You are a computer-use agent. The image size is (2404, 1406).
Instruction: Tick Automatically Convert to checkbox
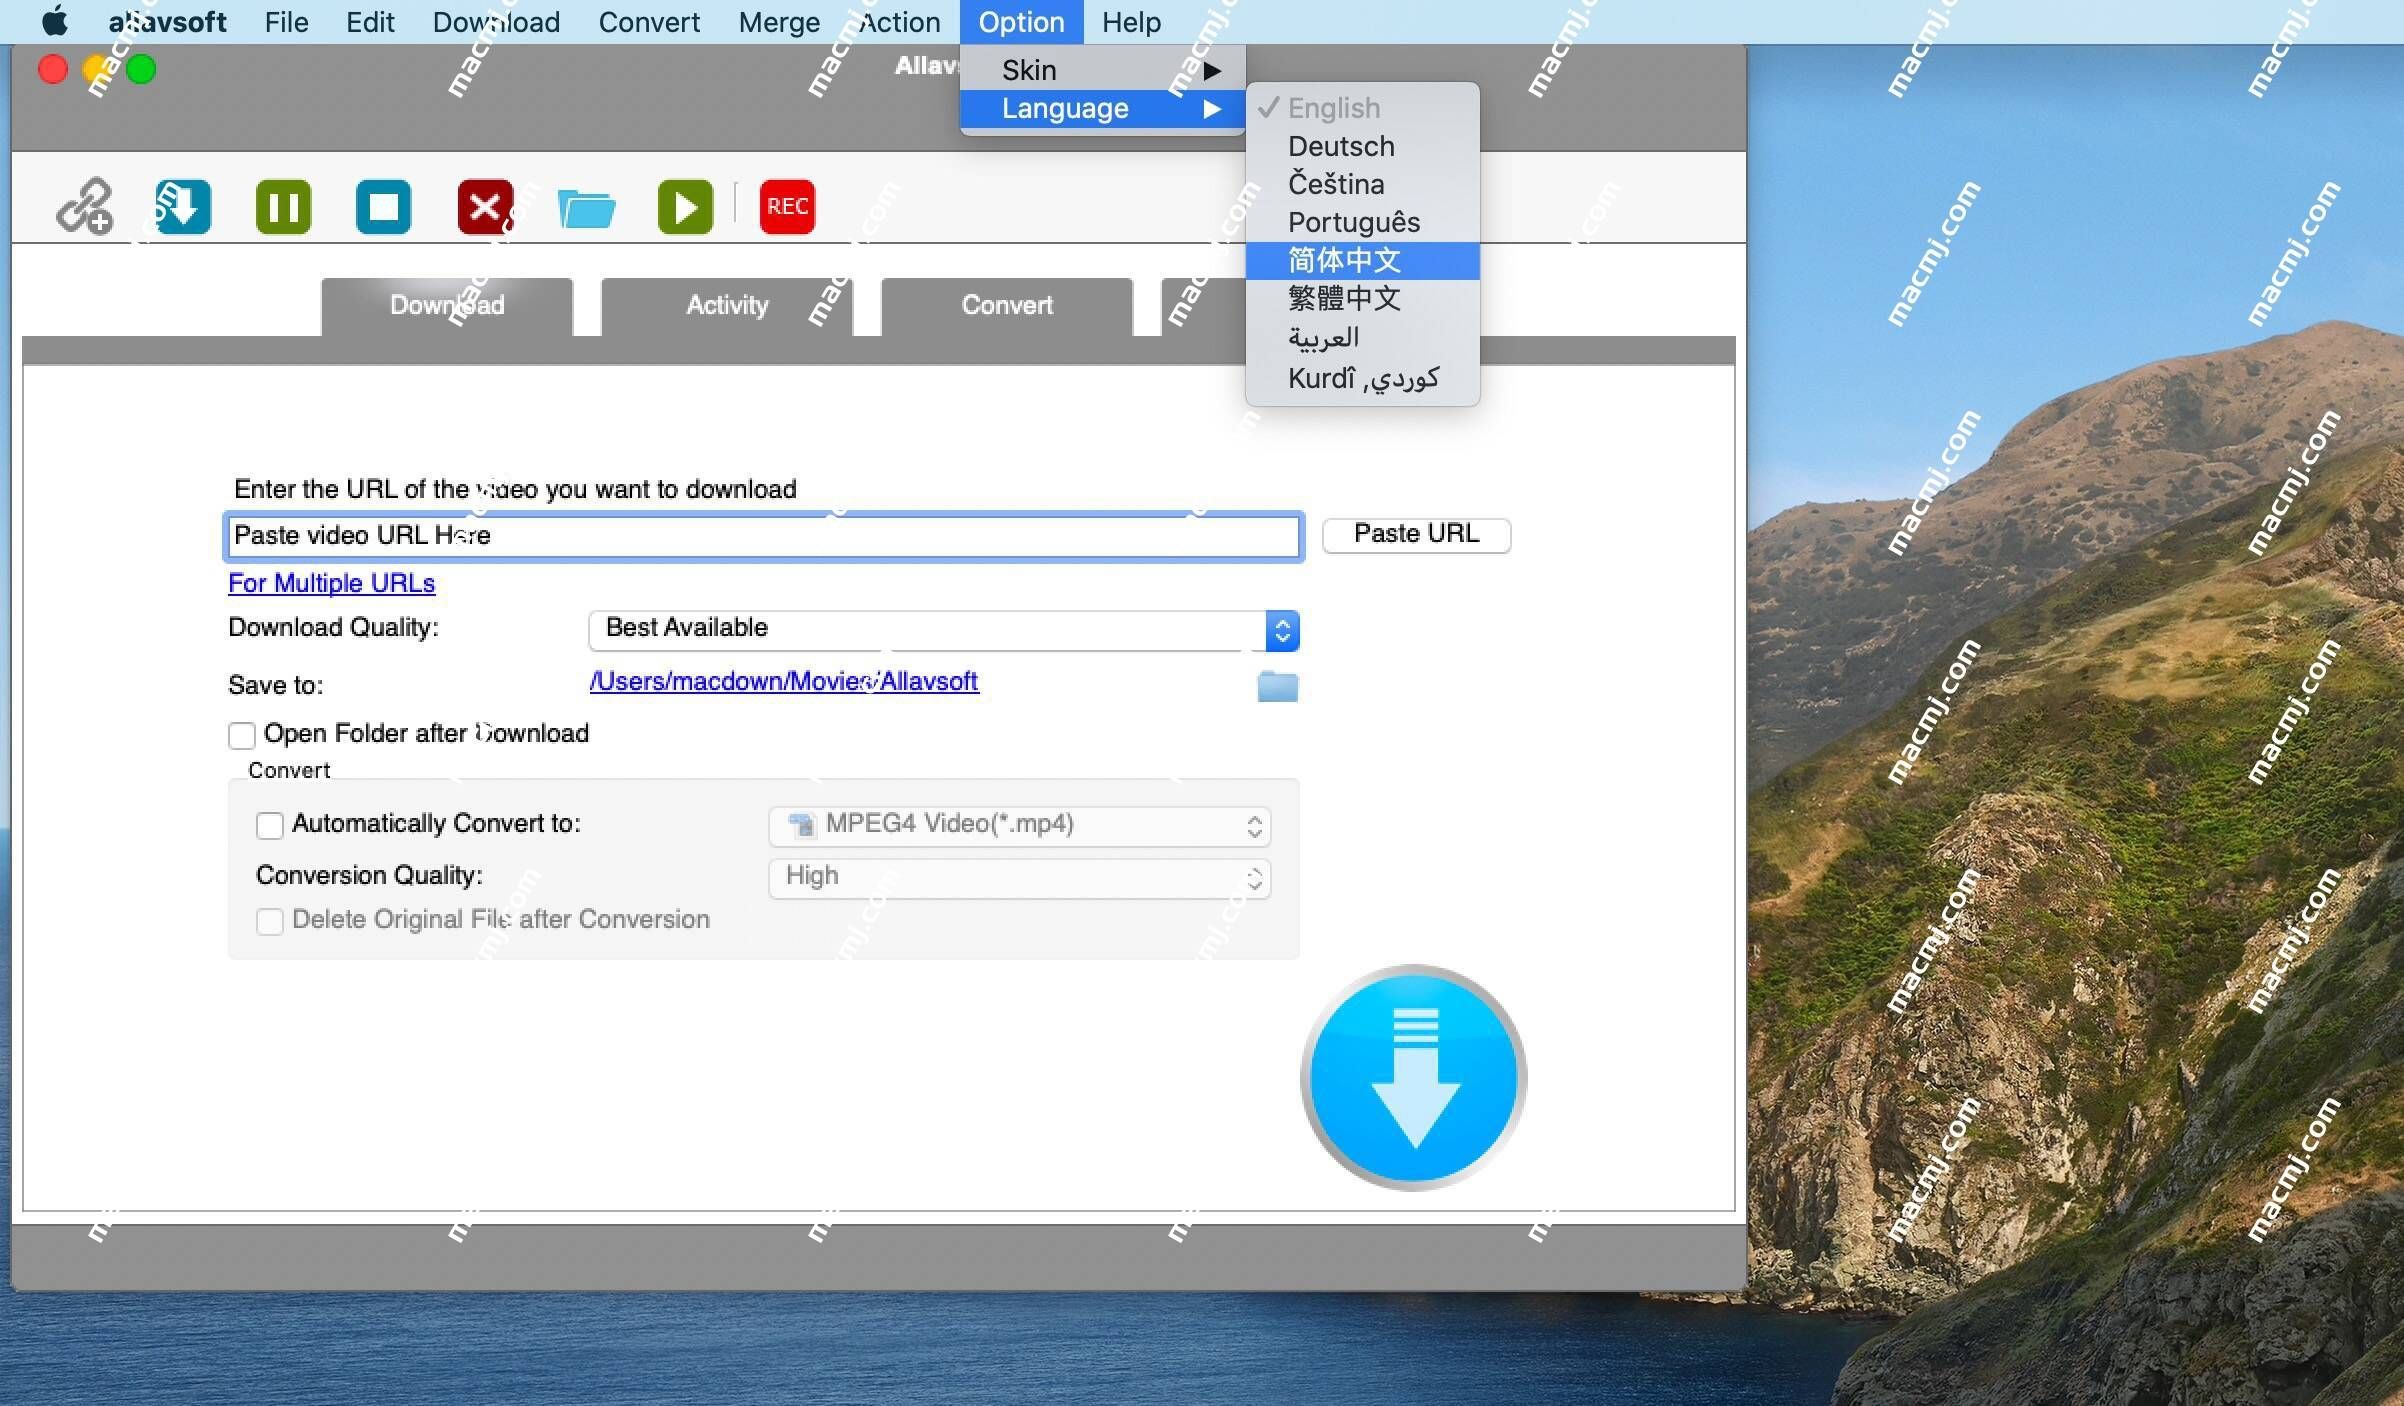coord(270,825)
